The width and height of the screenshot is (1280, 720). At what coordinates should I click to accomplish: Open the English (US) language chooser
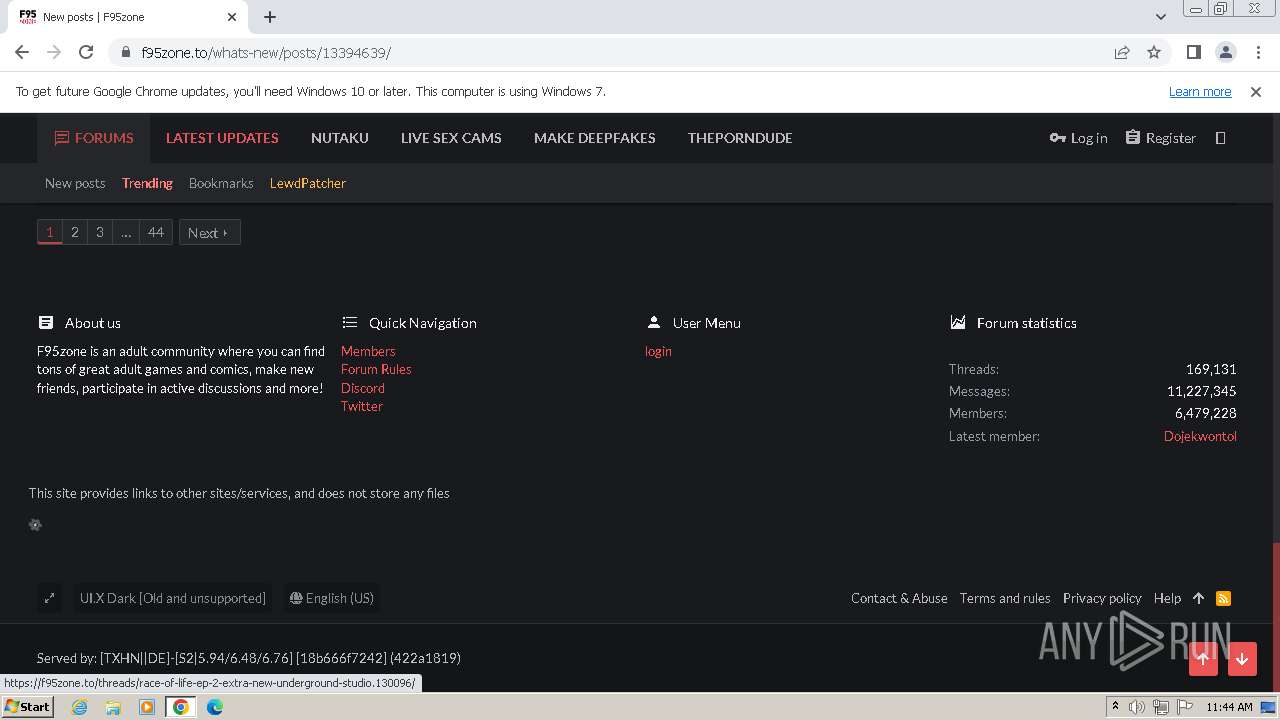tap(332, 598)
